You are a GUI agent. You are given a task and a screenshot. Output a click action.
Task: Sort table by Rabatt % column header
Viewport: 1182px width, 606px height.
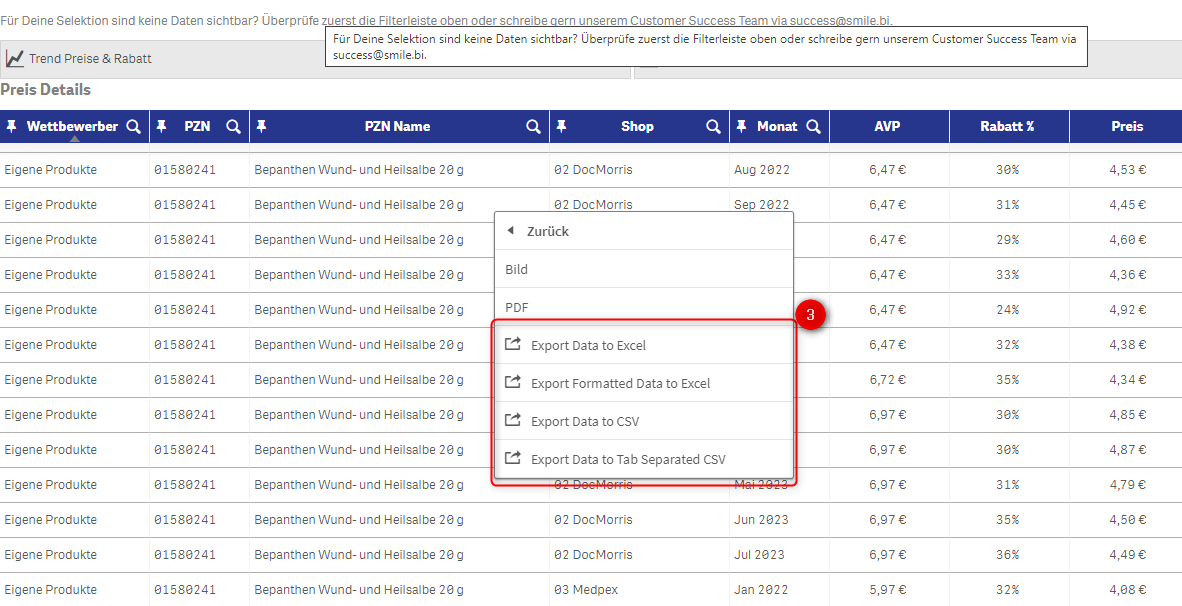[x=1007, y=127]
